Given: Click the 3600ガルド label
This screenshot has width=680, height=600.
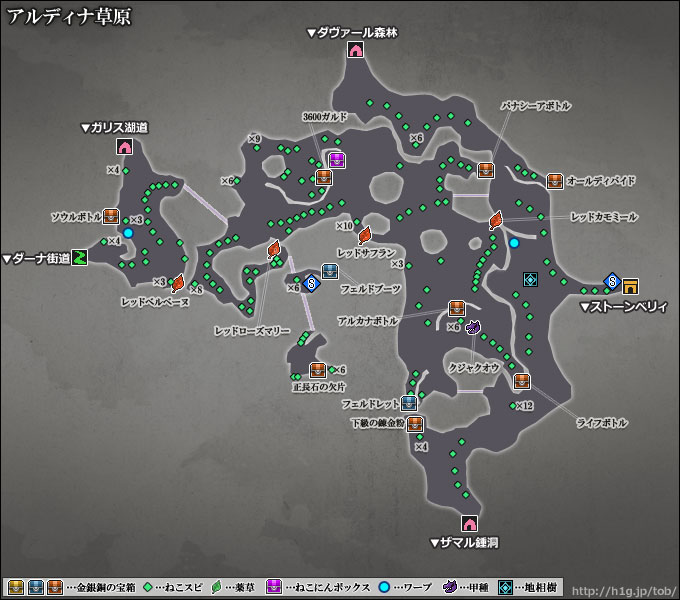Looking at the screenshot, I should coord(325,117).
